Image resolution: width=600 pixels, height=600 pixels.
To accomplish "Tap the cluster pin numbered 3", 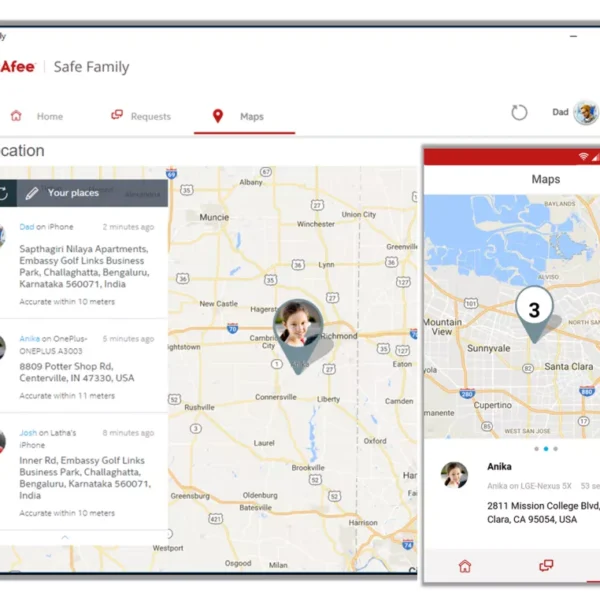I will (x=534, y=310).
